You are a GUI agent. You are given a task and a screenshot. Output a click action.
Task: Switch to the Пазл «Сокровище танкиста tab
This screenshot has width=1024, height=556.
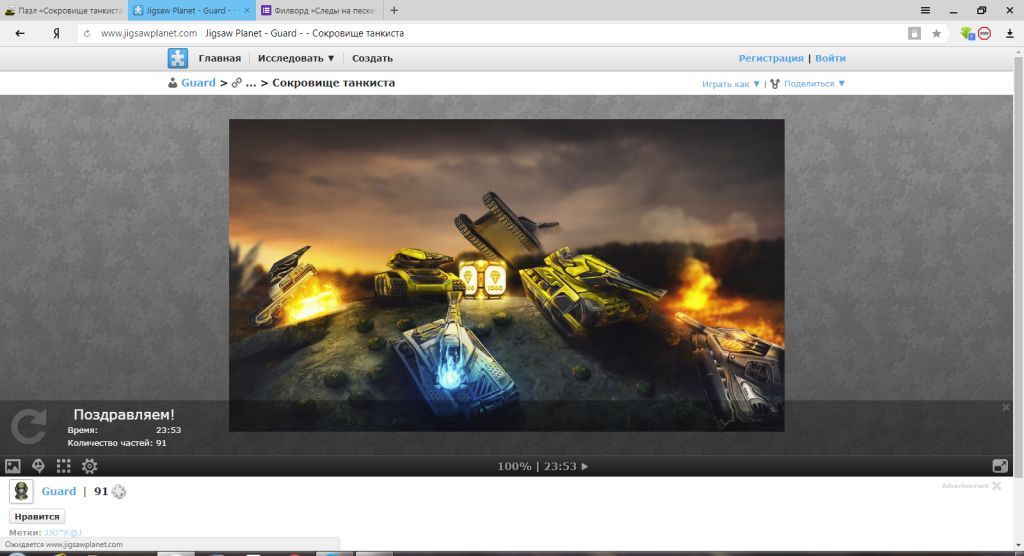point(64,10)
